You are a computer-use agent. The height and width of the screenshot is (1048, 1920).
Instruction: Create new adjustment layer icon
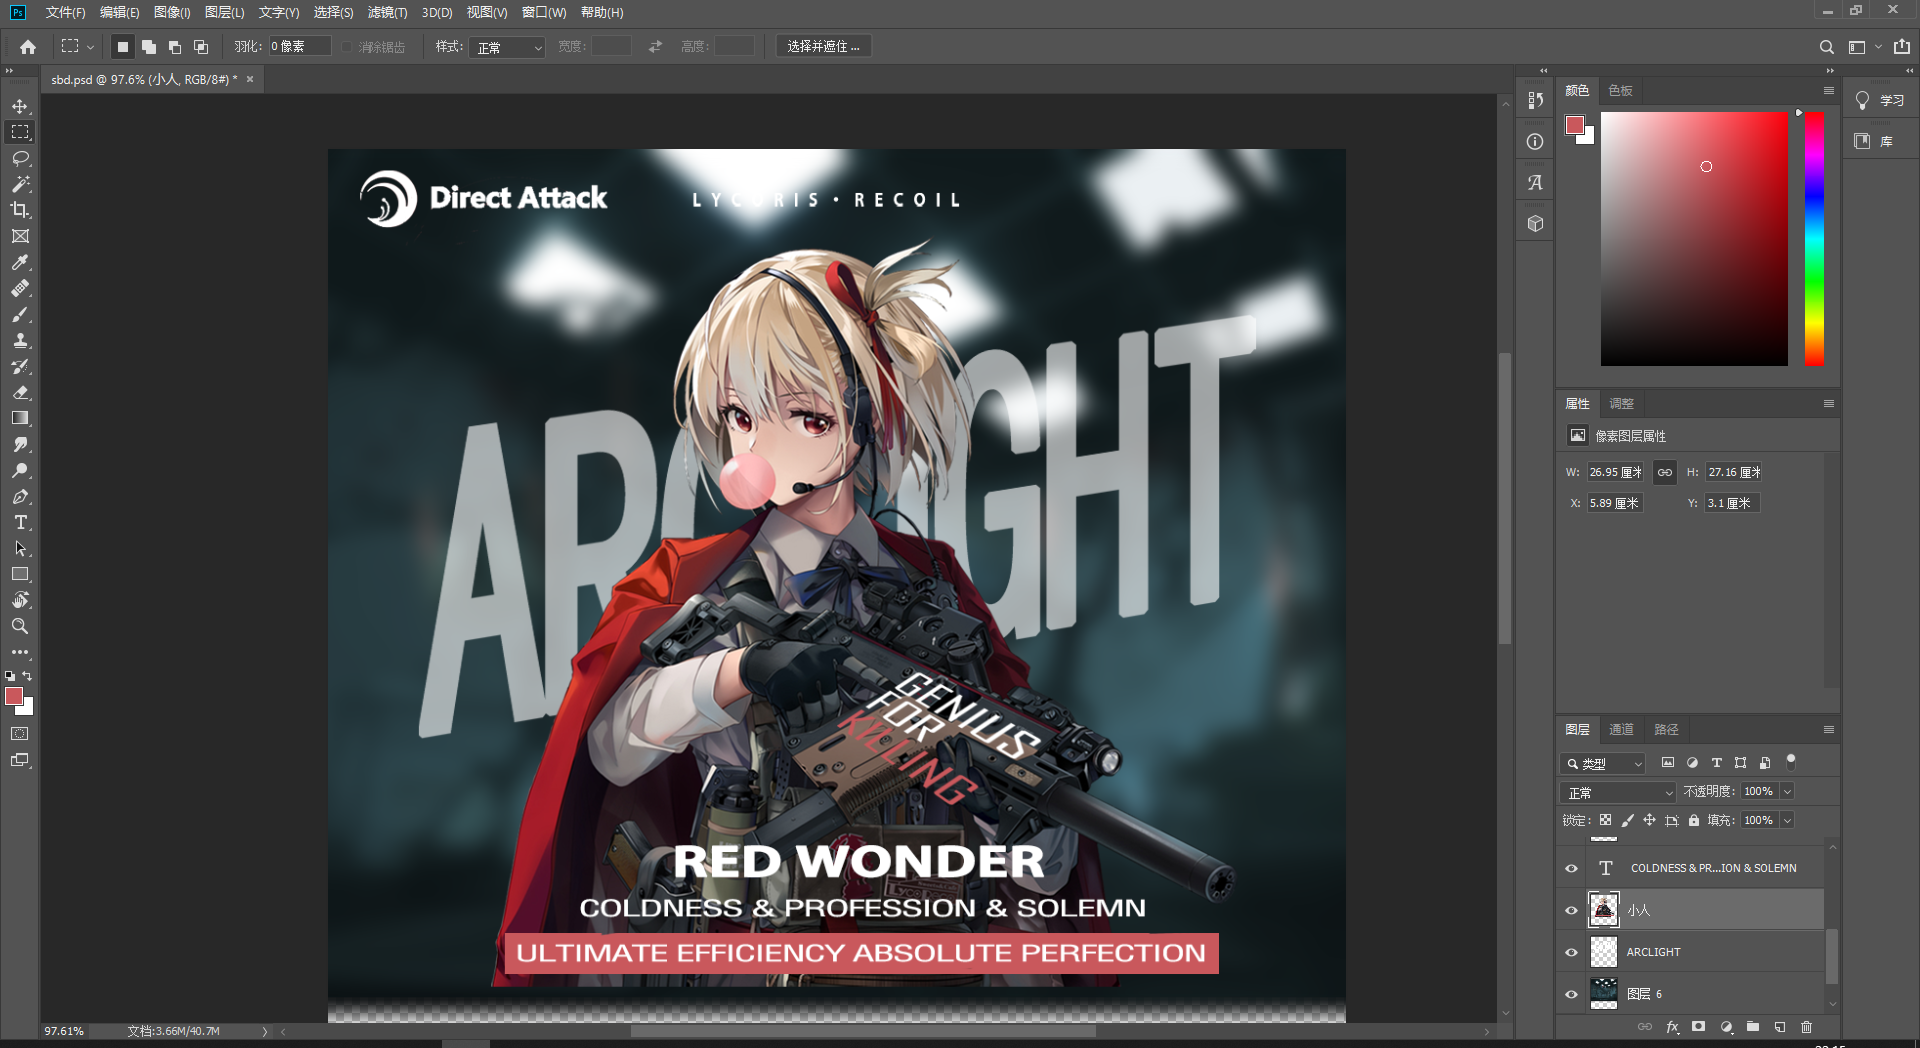click(x=1726, y=1027)
